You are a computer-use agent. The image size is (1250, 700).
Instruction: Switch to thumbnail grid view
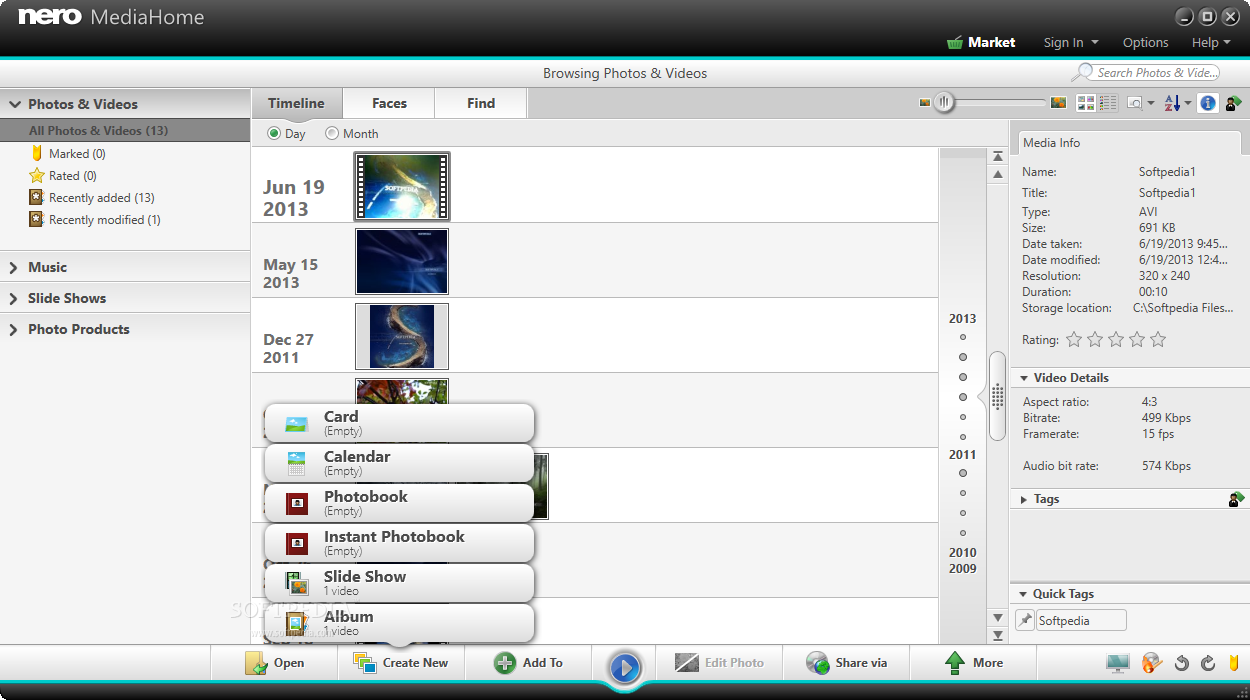[1086, 103]
